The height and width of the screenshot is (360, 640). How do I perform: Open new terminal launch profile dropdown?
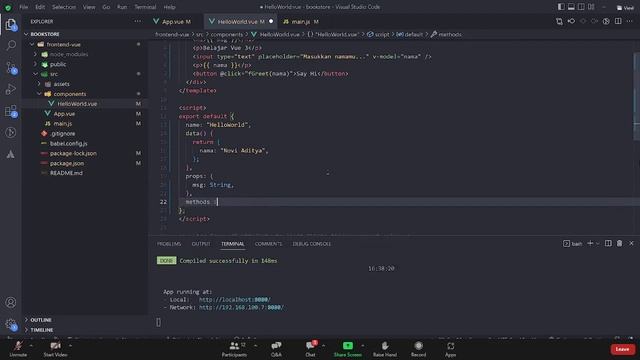click(598, 244)
